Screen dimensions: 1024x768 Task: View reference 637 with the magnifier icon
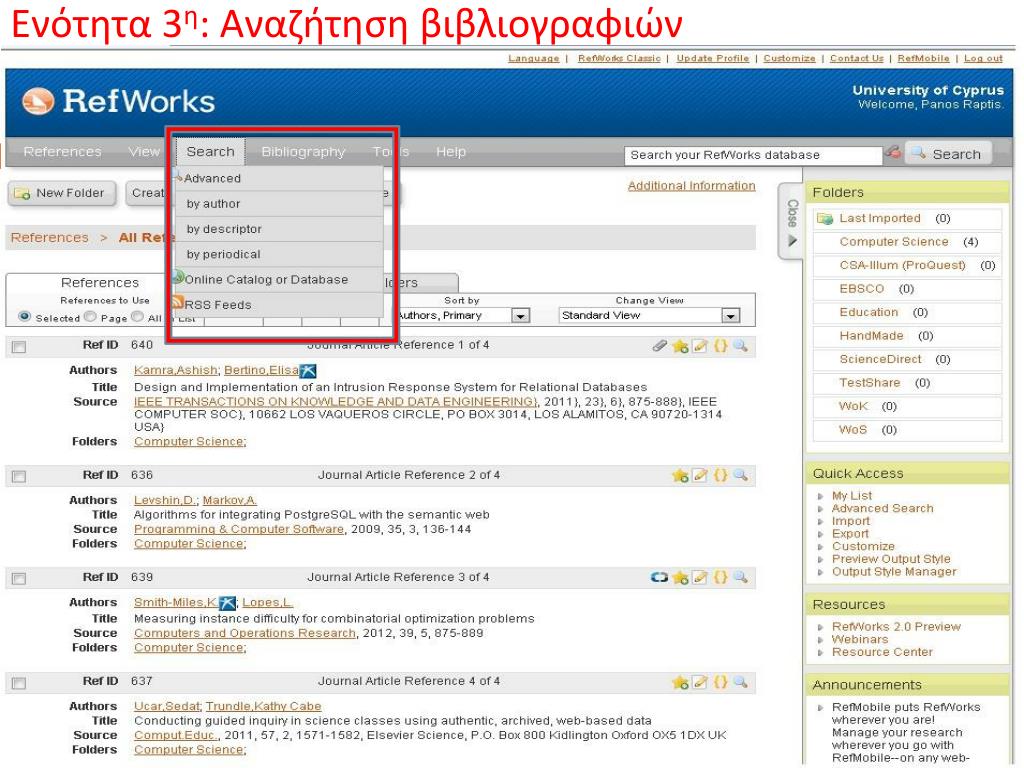click(740, 682)
